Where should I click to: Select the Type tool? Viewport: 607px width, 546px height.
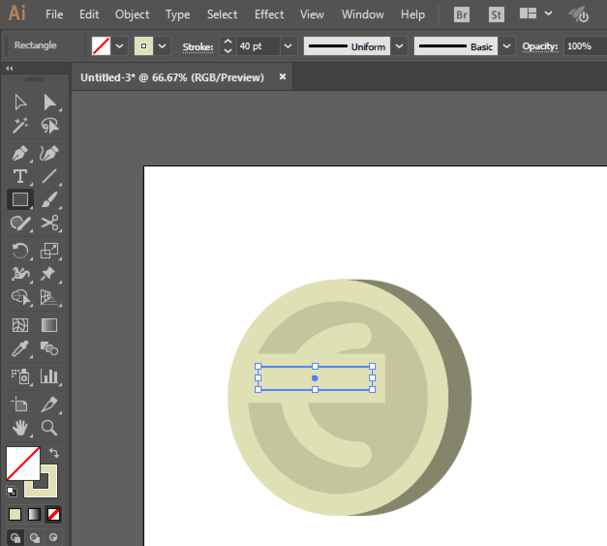20,177
